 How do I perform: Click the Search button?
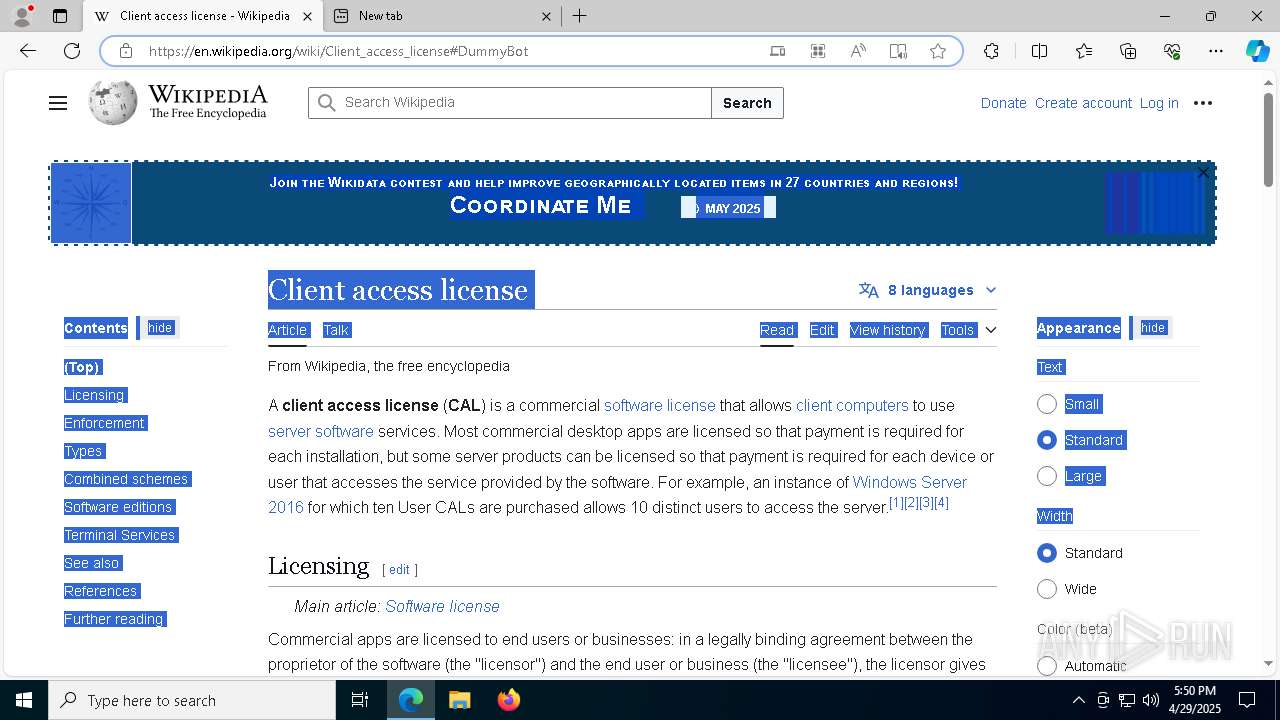click(x=747, y=103)
